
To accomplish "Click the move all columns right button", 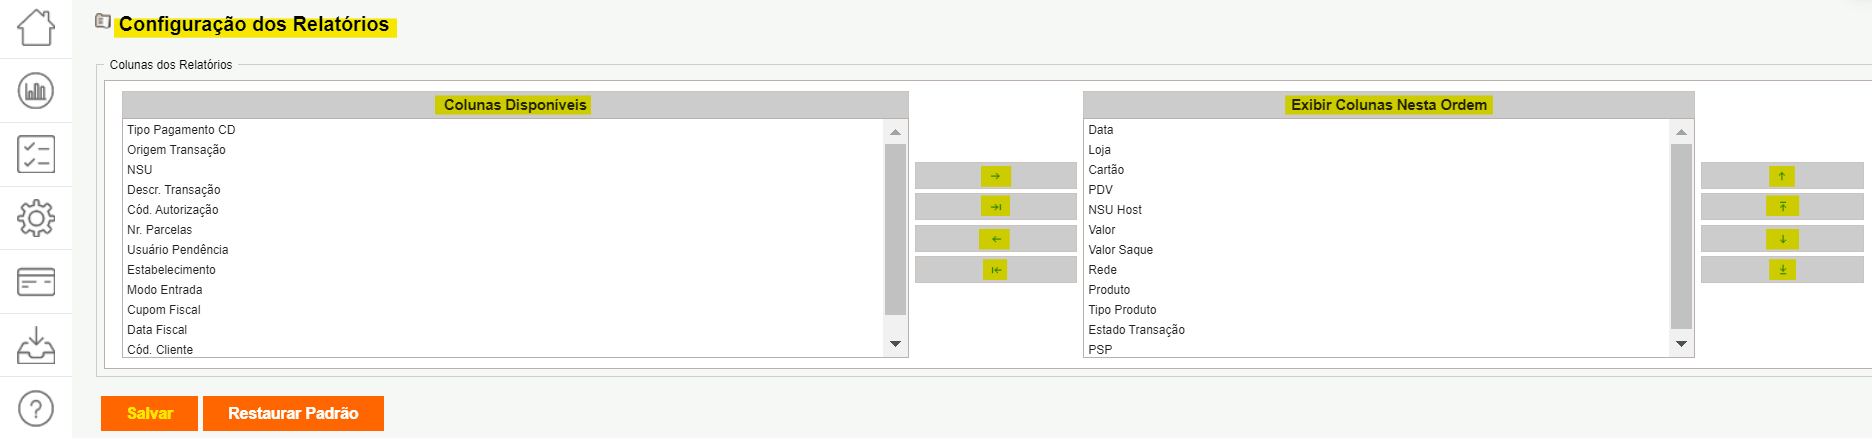I will click(995, 207).
